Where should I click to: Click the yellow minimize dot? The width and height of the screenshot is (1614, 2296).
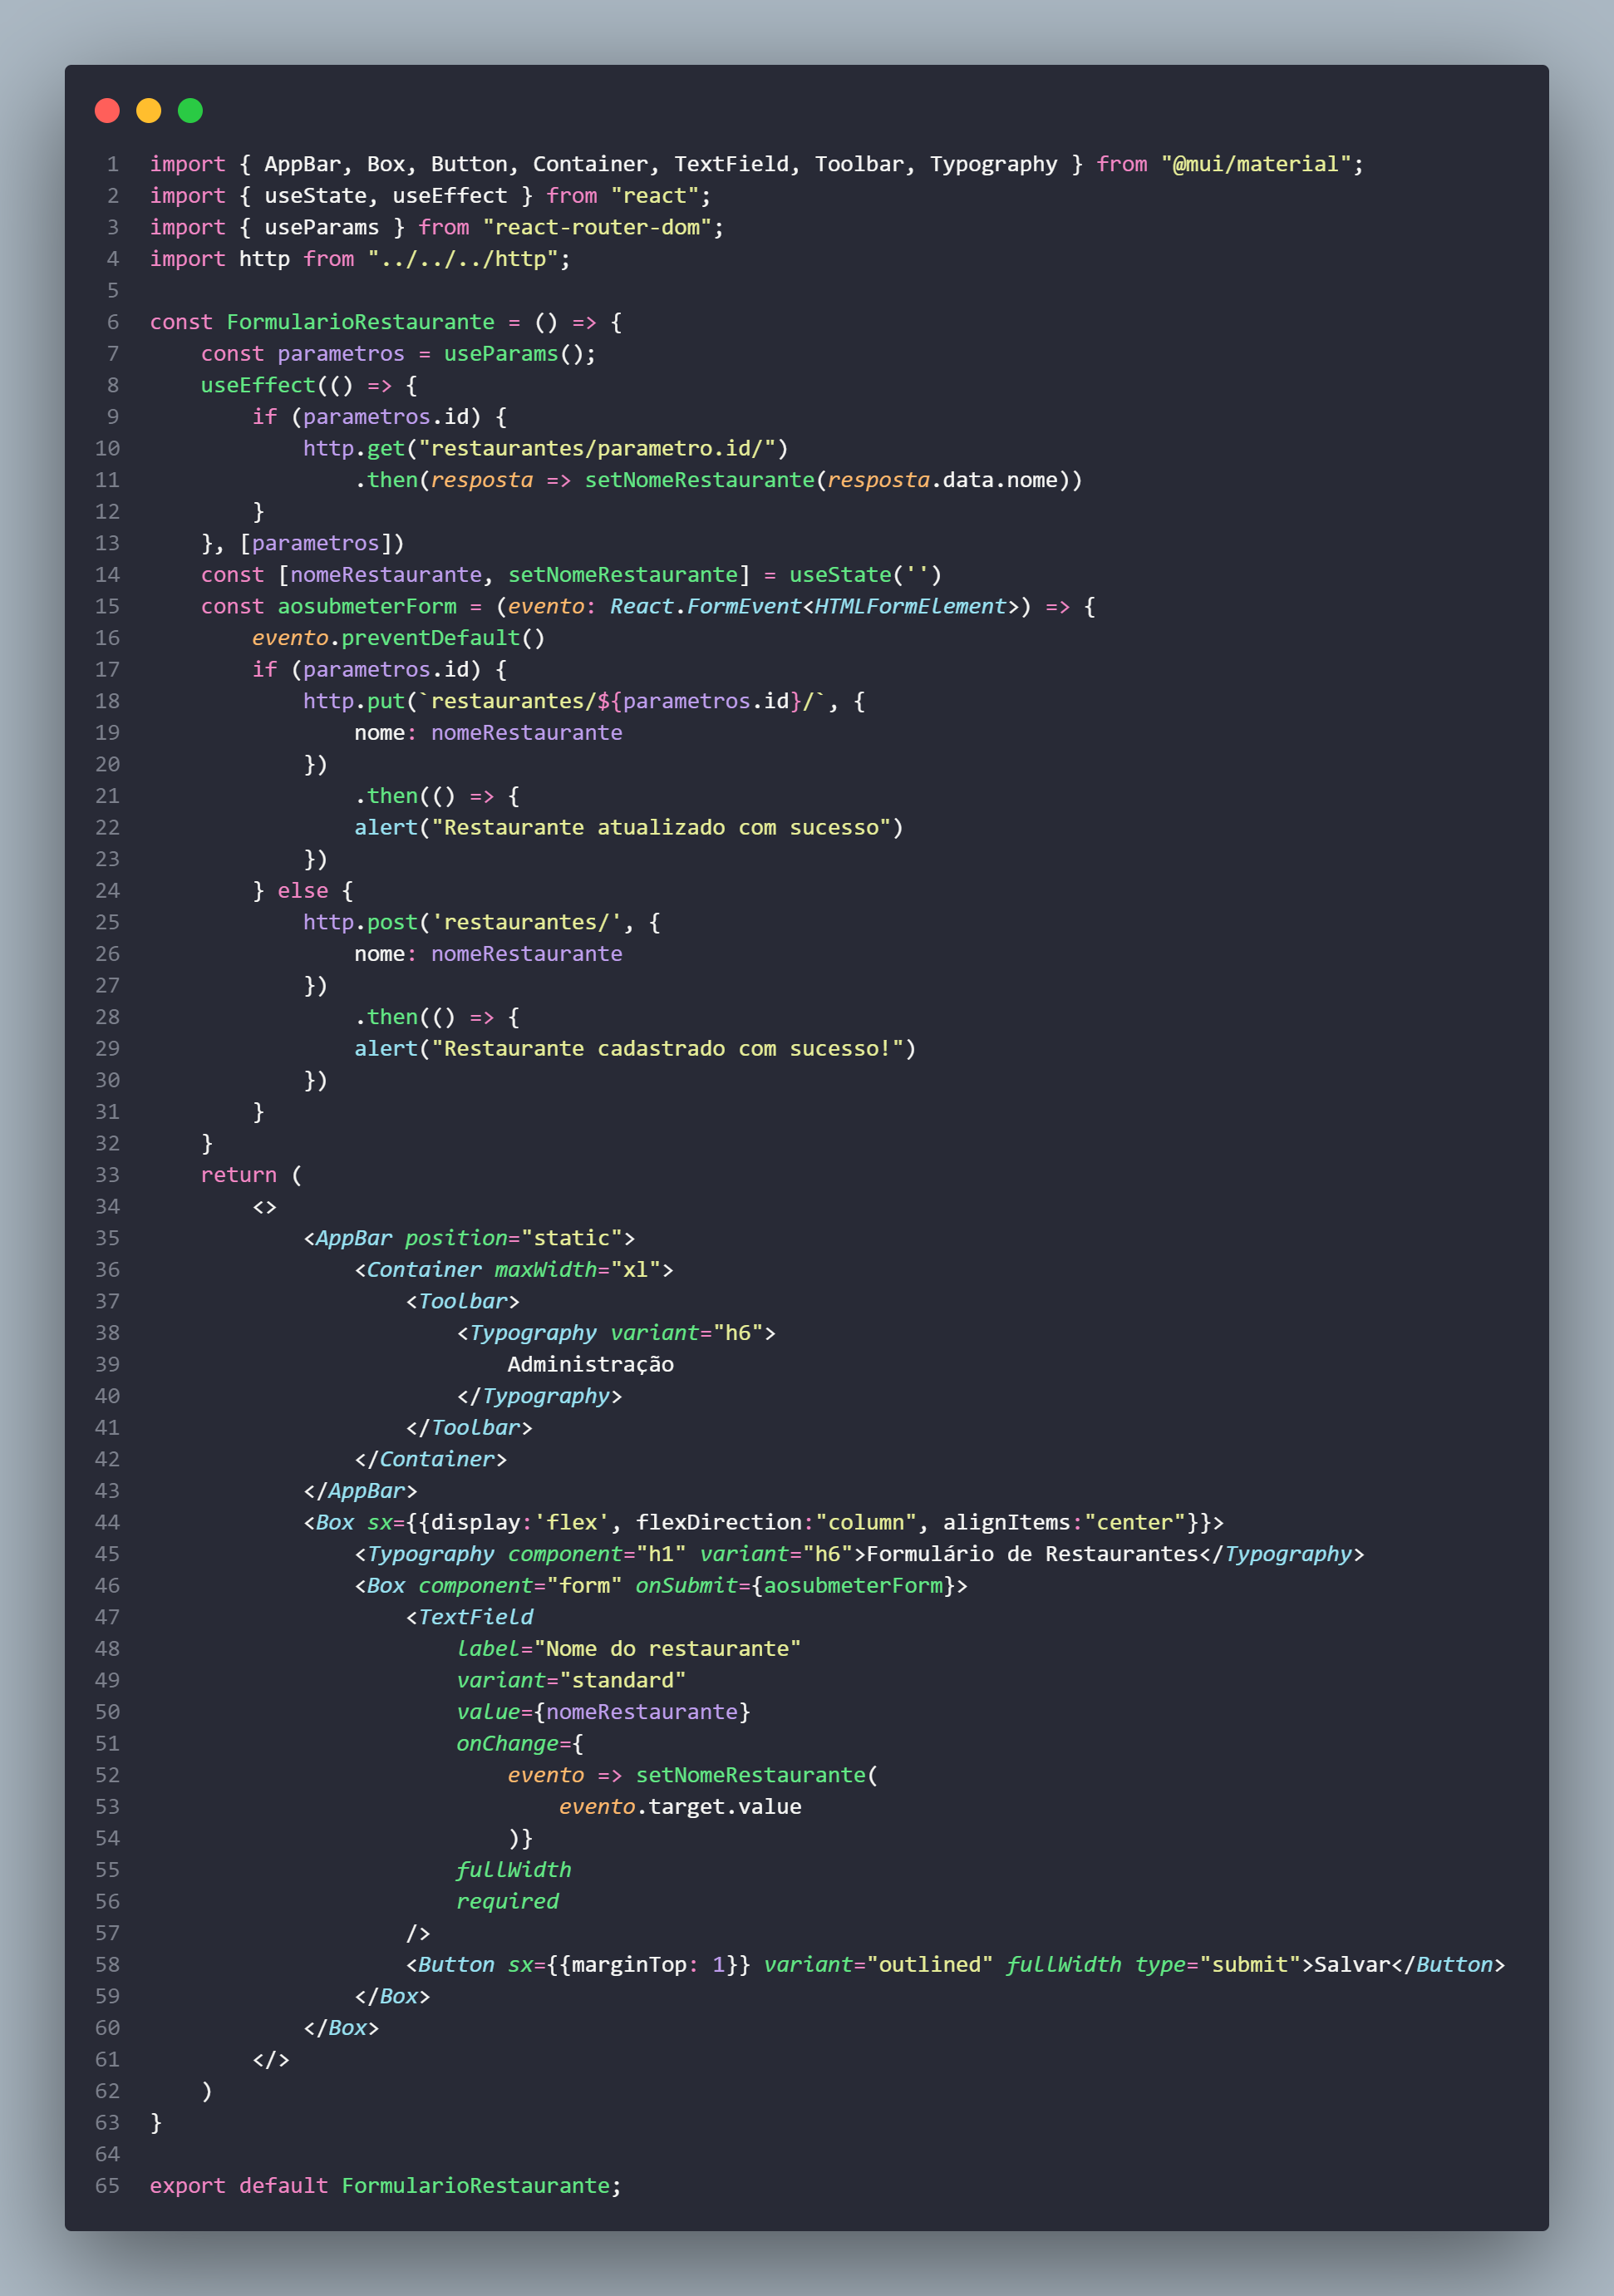click(x=149, y=110)
